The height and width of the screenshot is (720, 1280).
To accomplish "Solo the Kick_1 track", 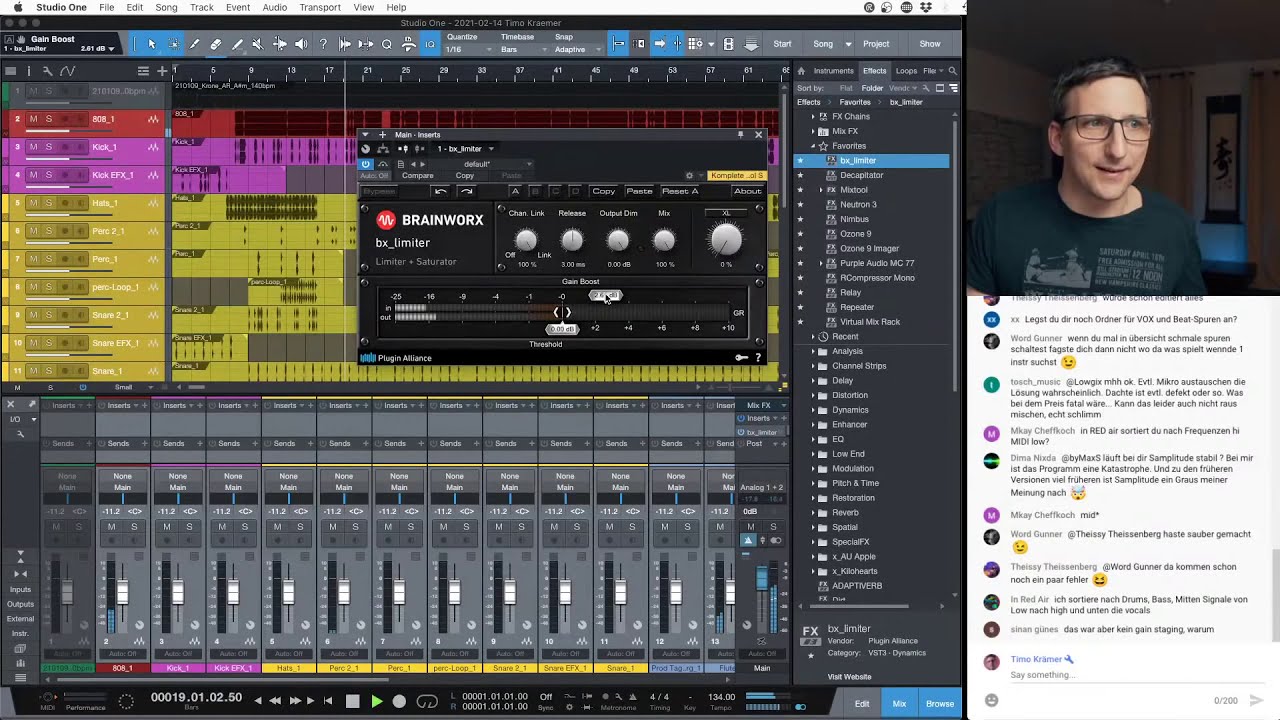I will (48, 147).
